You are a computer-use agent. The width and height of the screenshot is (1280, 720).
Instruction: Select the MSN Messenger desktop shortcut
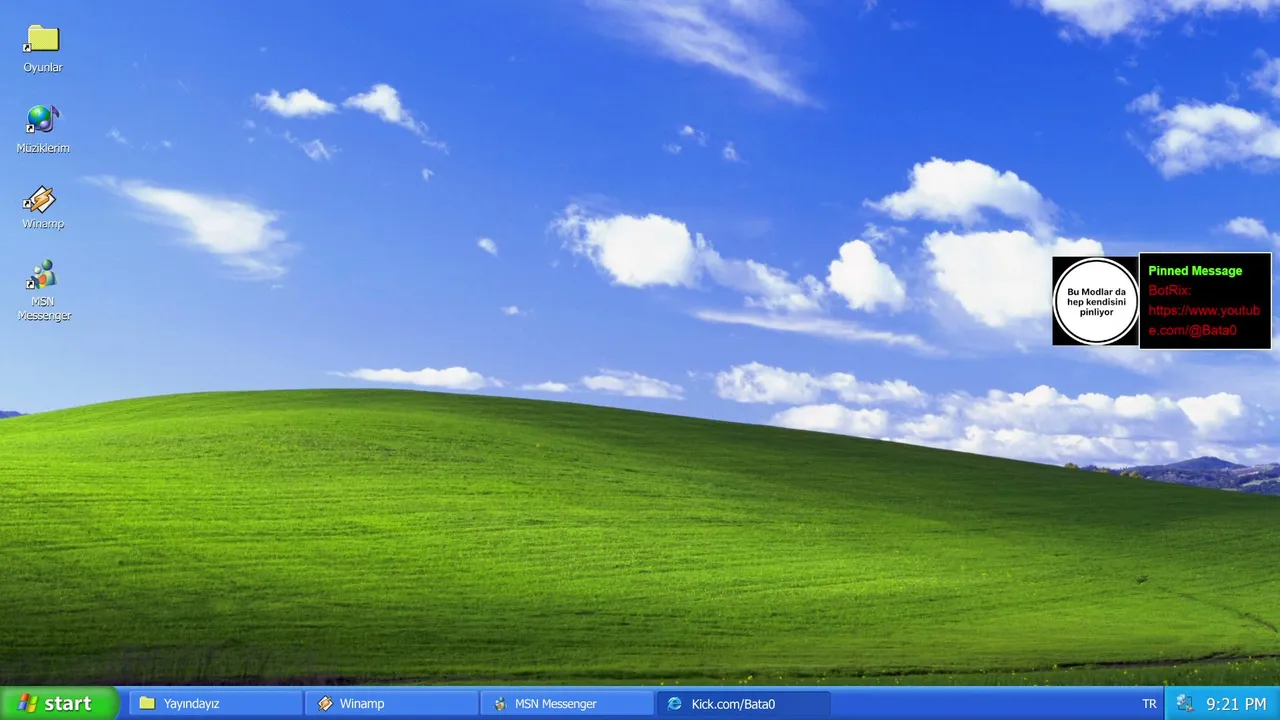point(44,290)
